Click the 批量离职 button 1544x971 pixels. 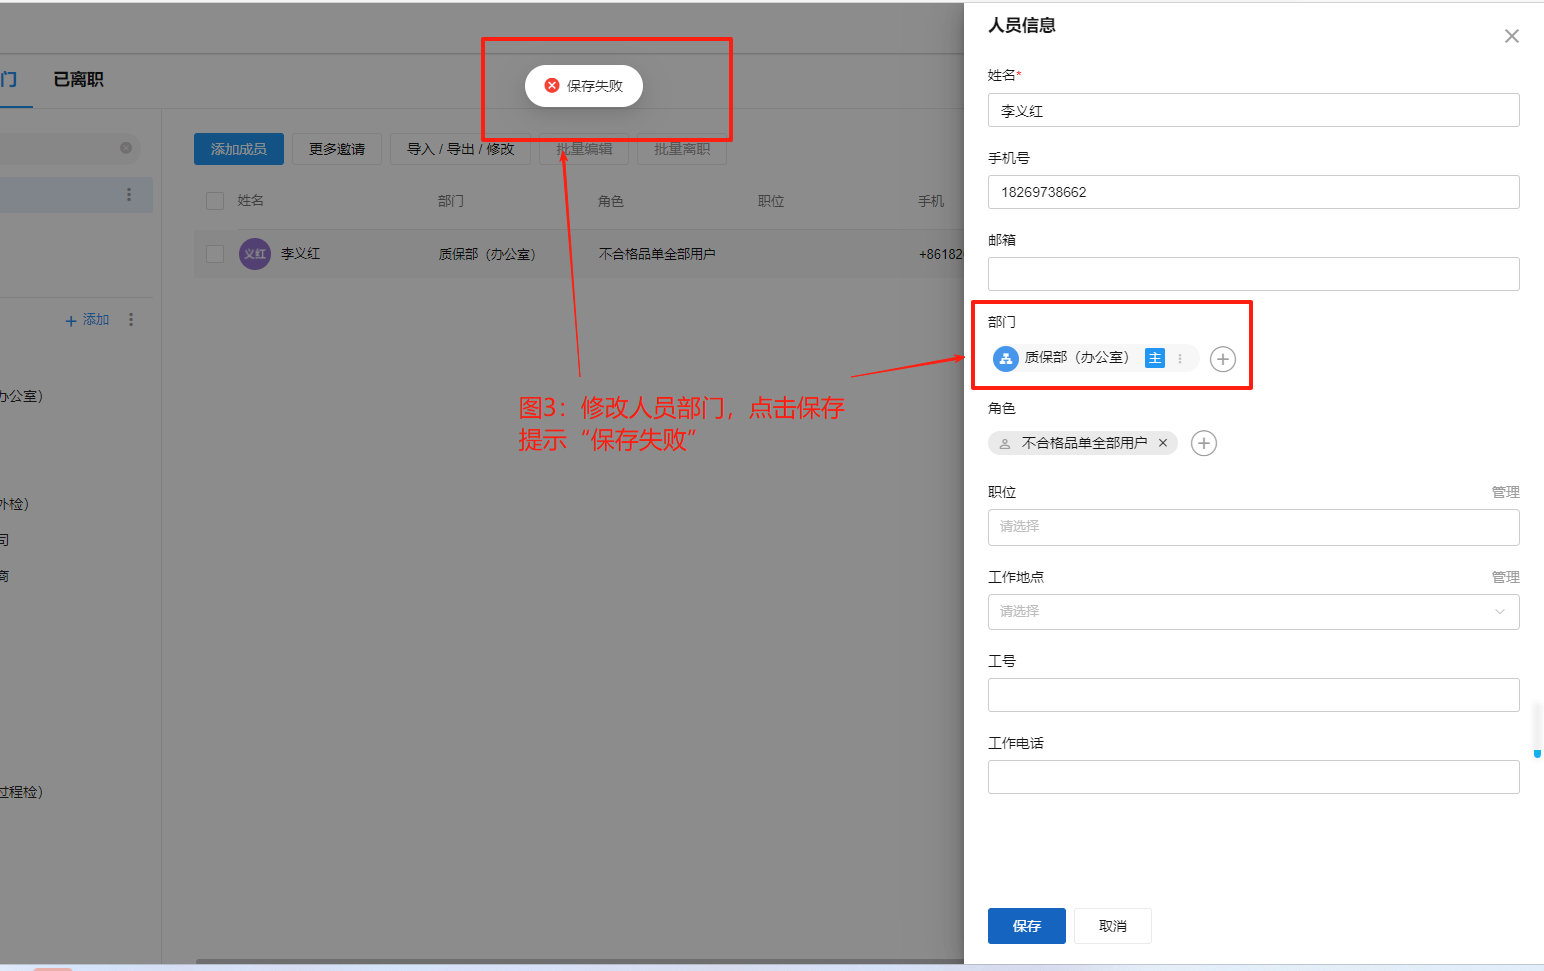point(682,149)
